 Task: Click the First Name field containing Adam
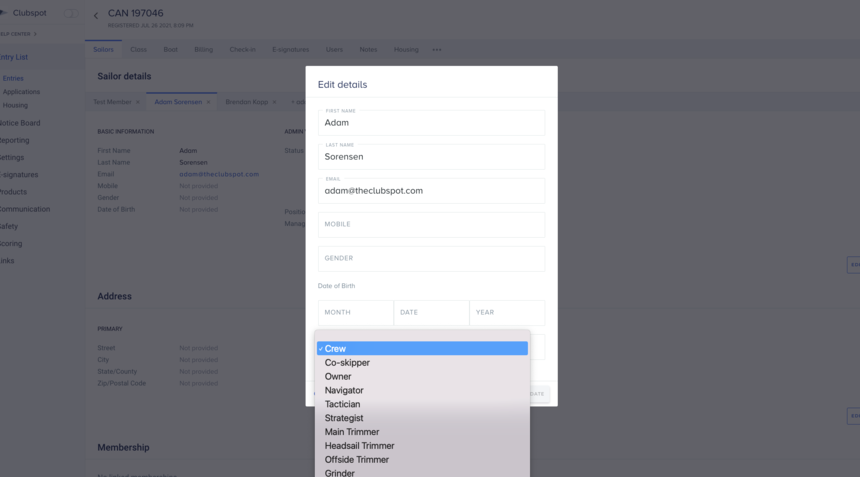tap(431, 123)
